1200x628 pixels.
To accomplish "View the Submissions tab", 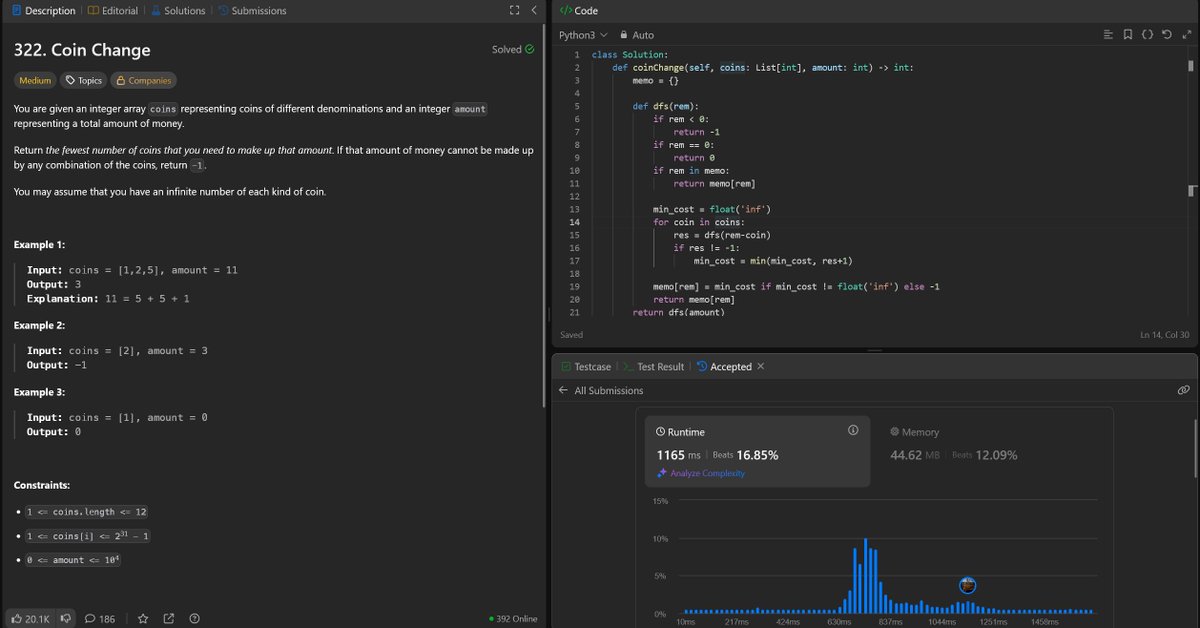I will 252,11.
